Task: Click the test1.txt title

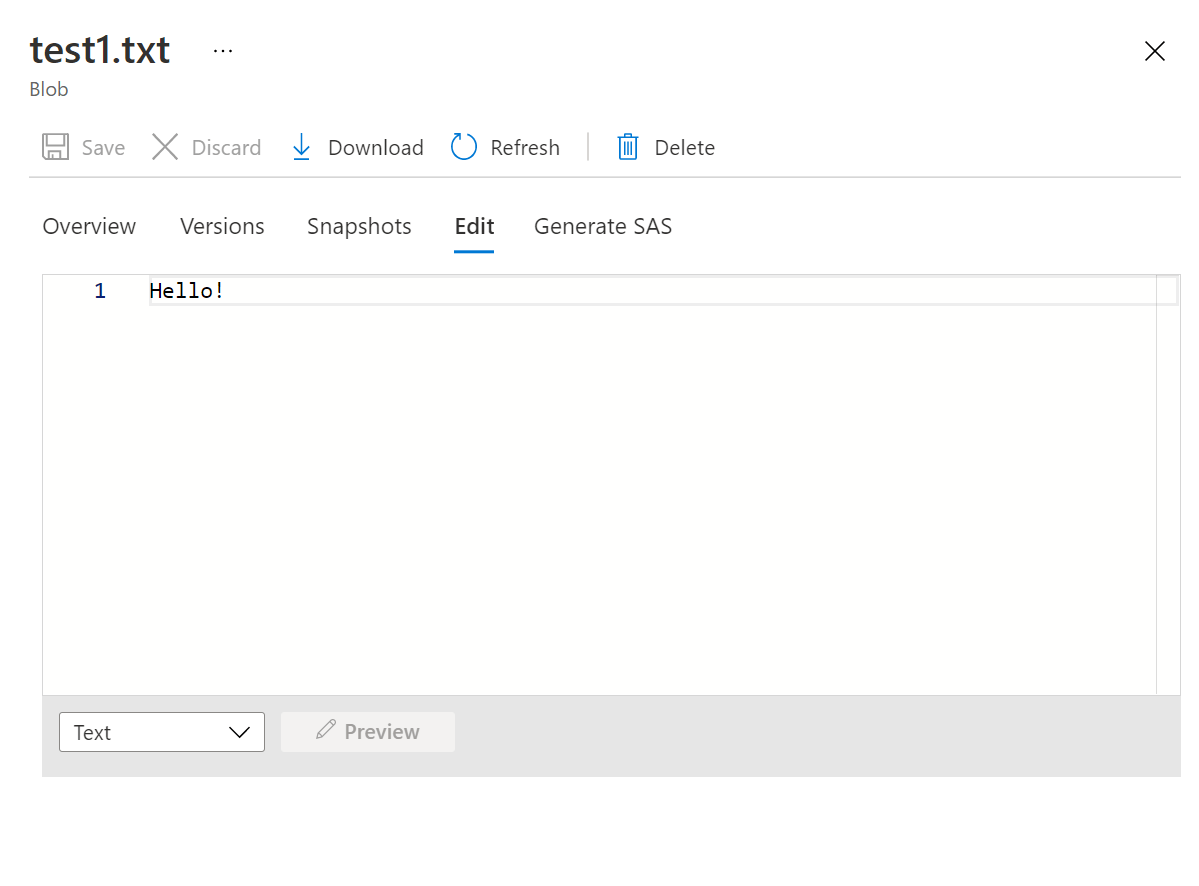Action: pyautogui.click(x=100, y=50)
